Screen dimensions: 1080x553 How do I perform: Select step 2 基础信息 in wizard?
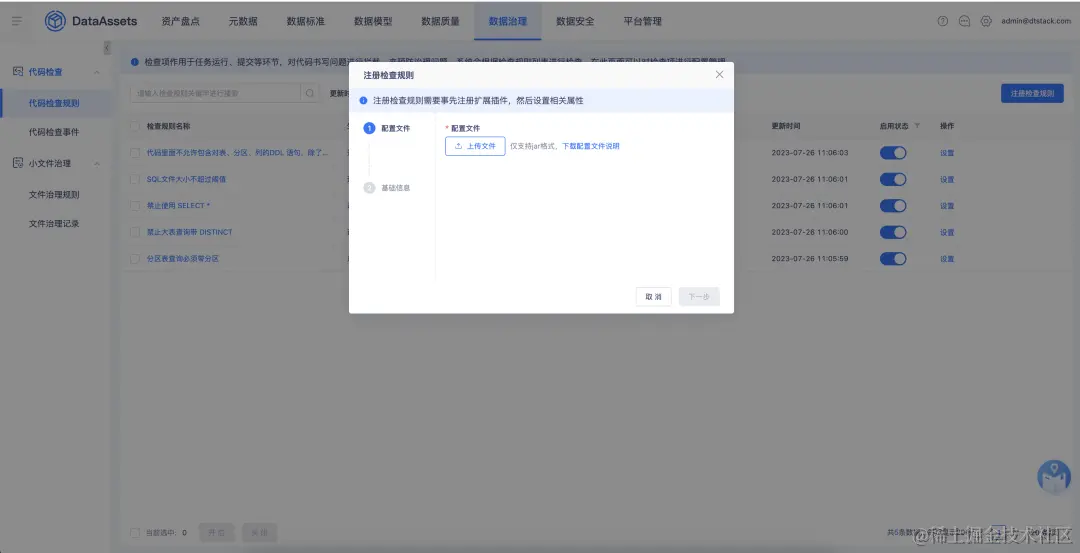(387, 187)
